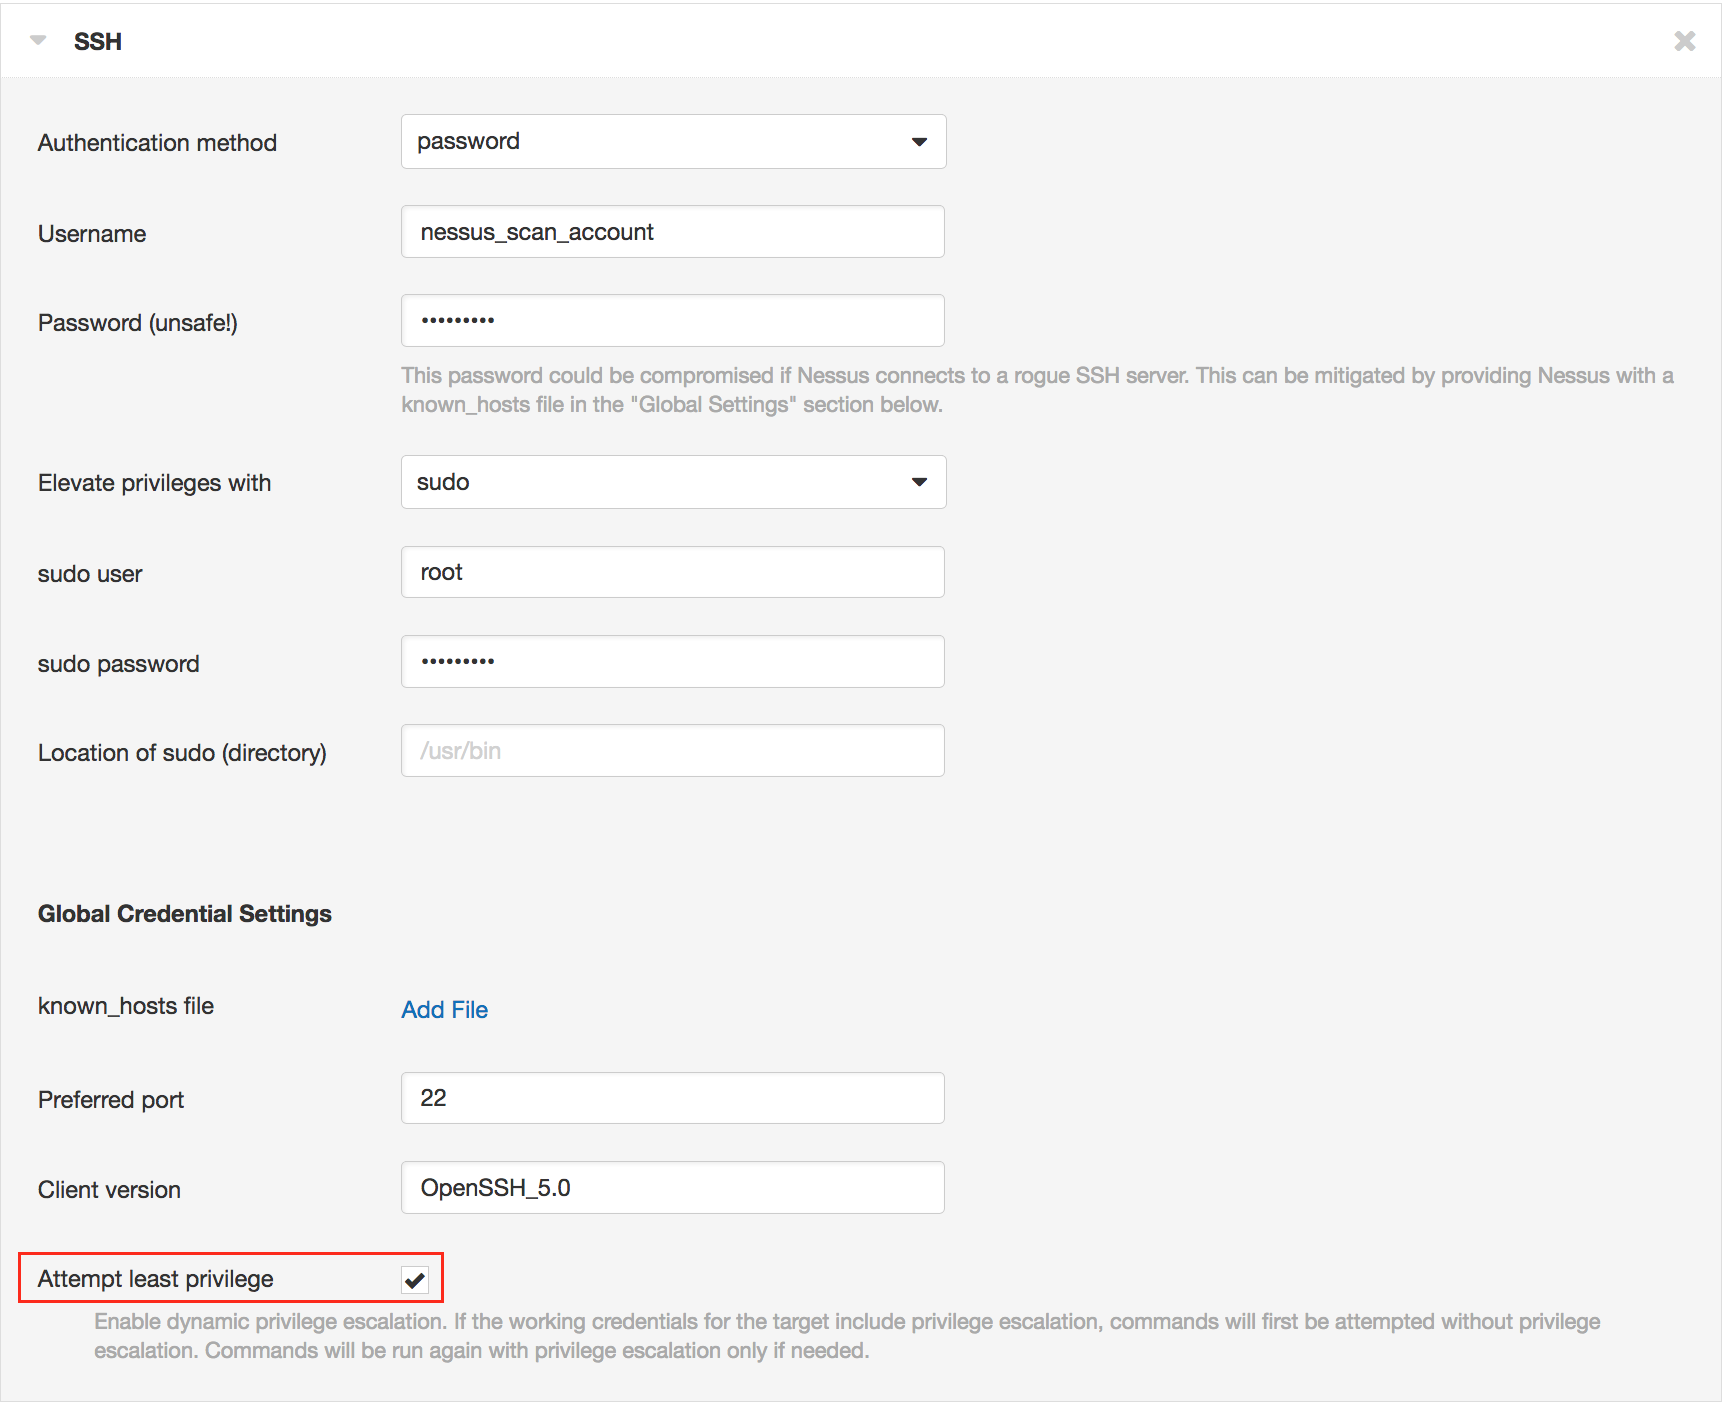The height and width of the screenshot is (1404, 1722).
Task: Click the dynamic privilege escalation description
Action: point(847,1336)
